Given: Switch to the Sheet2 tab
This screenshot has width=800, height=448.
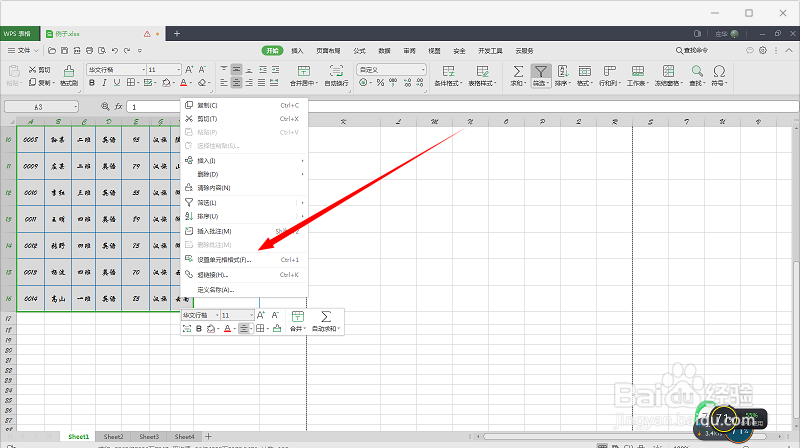Looking at the screenshot, I should click(113, 437).
